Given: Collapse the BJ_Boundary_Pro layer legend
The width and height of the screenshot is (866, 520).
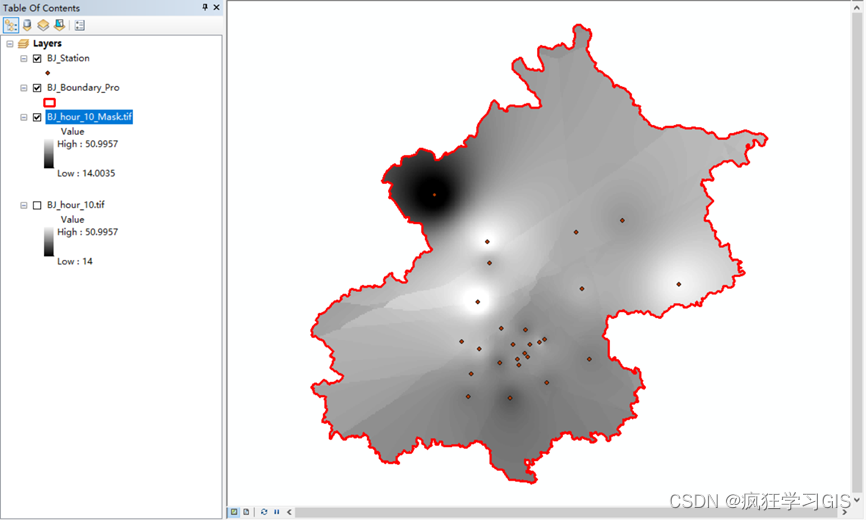Looking at the screenshot, I should (x=24, y=88).
